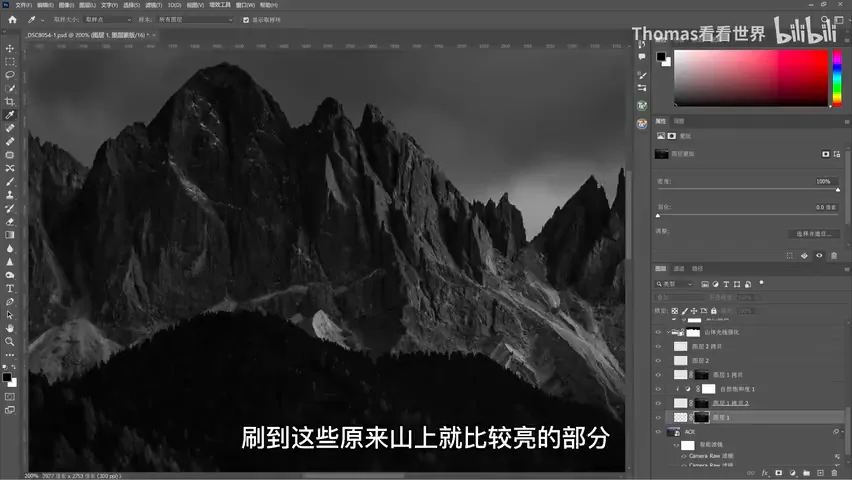Lock all with padlock icon

(x=713, y=311)
